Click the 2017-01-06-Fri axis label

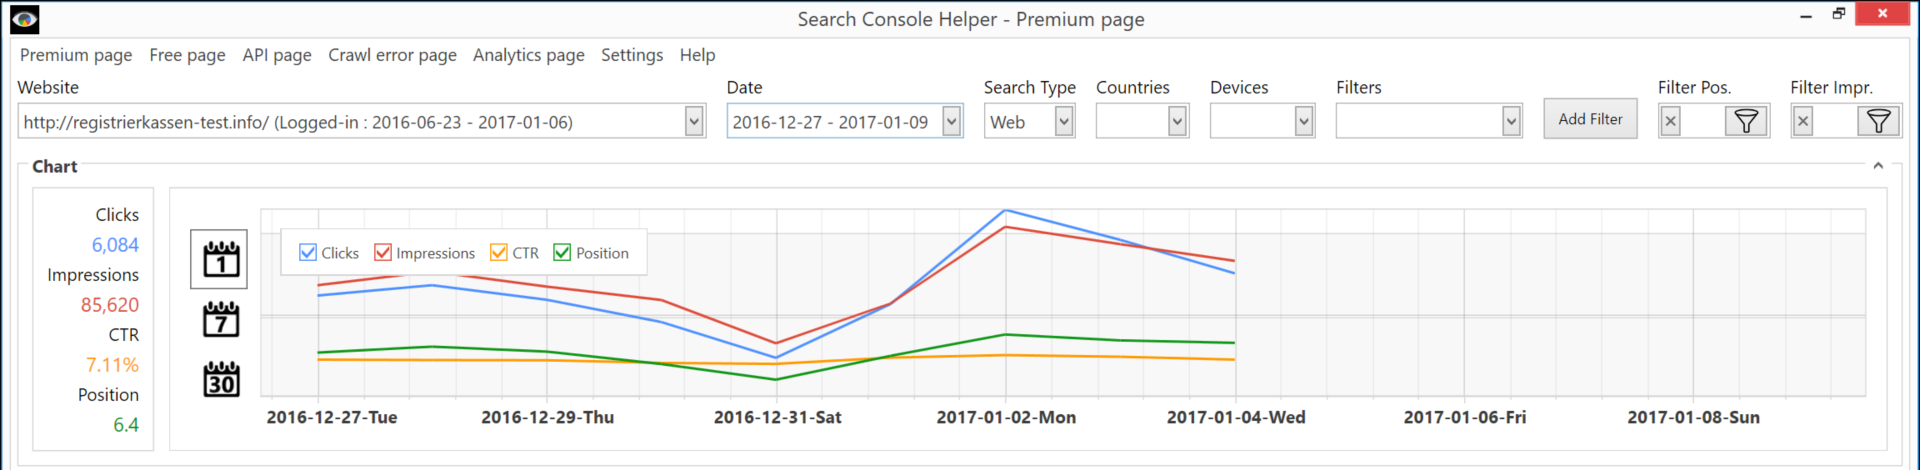[1465, 417]
